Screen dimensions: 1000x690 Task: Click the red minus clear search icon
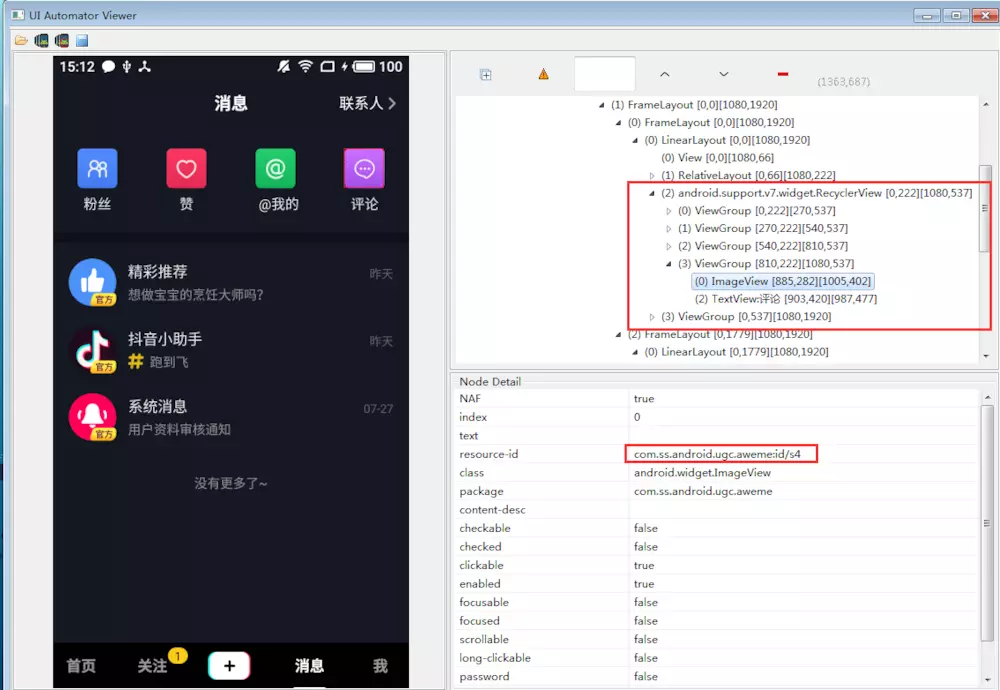click(x=783, y=75)
